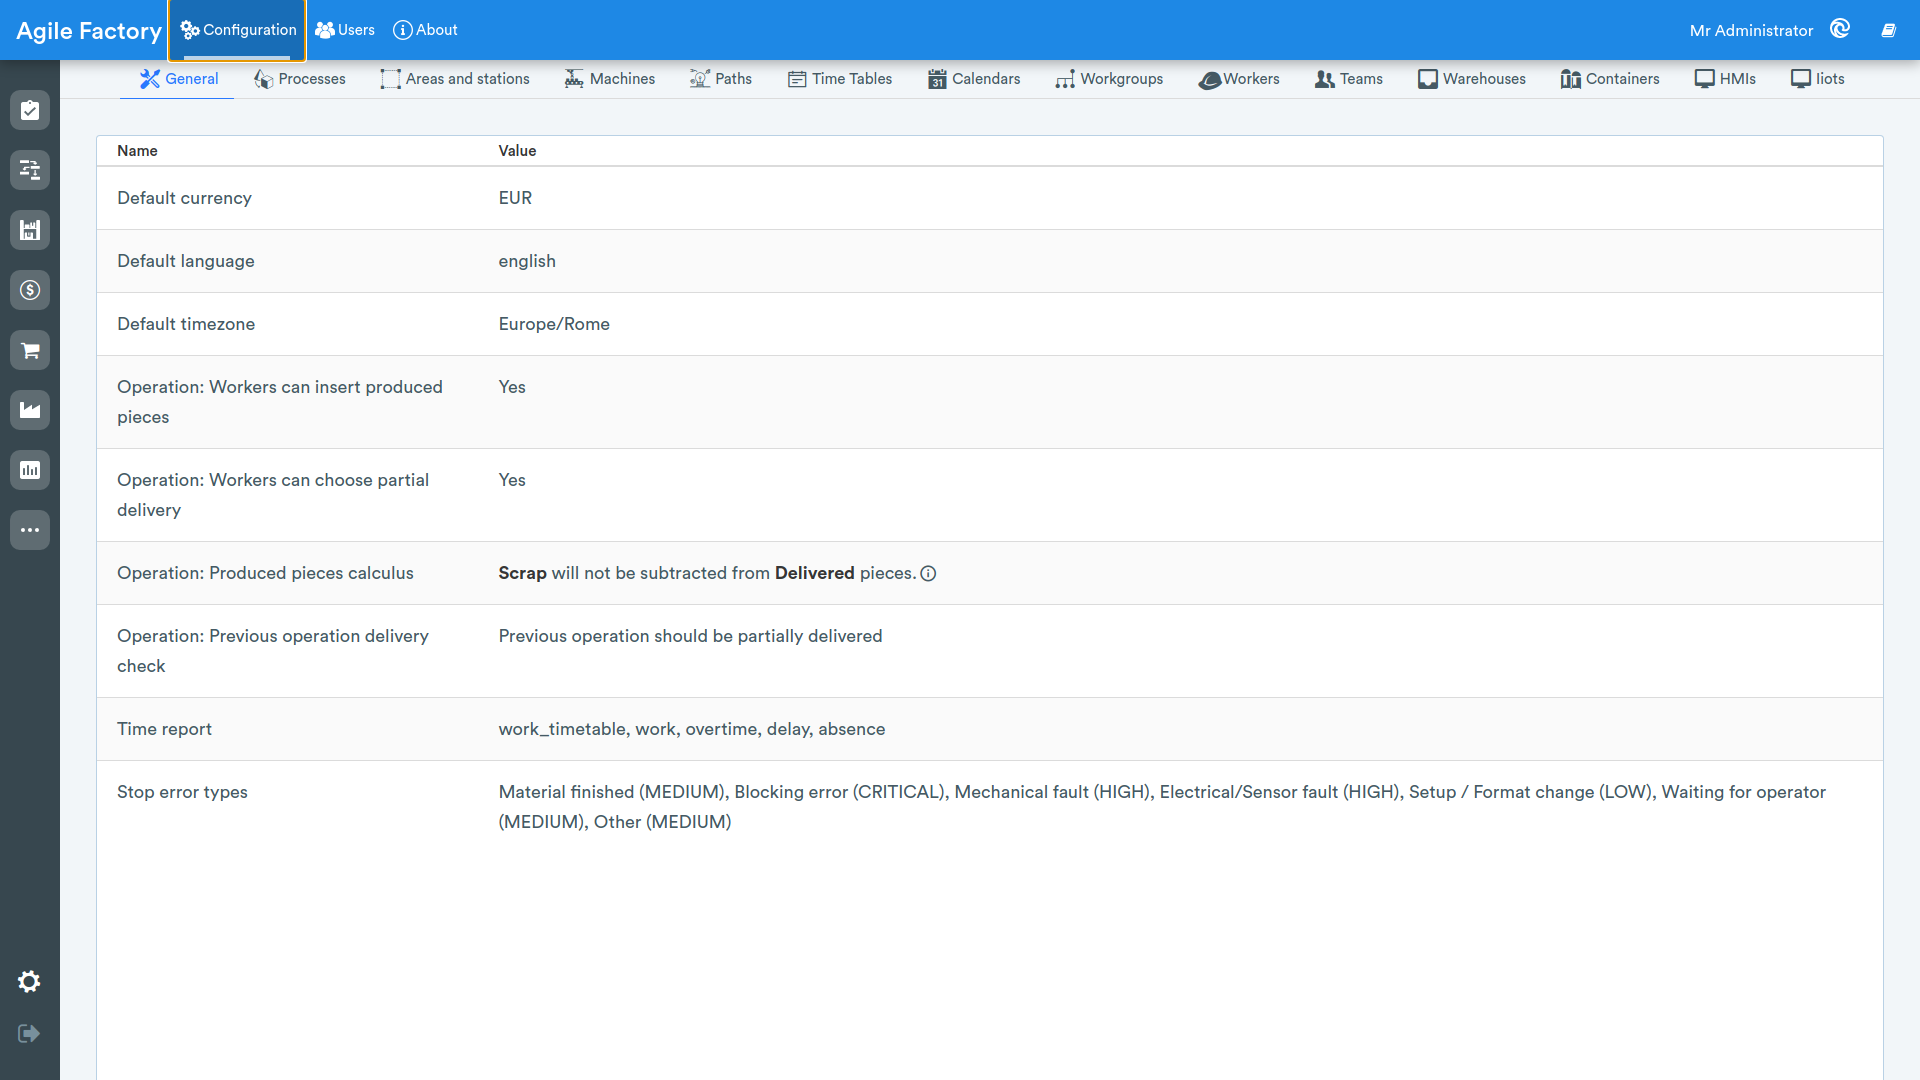Open the factory production sidebar icon
This screenshot has width=1920, height=1080.
tap(30, 410)
